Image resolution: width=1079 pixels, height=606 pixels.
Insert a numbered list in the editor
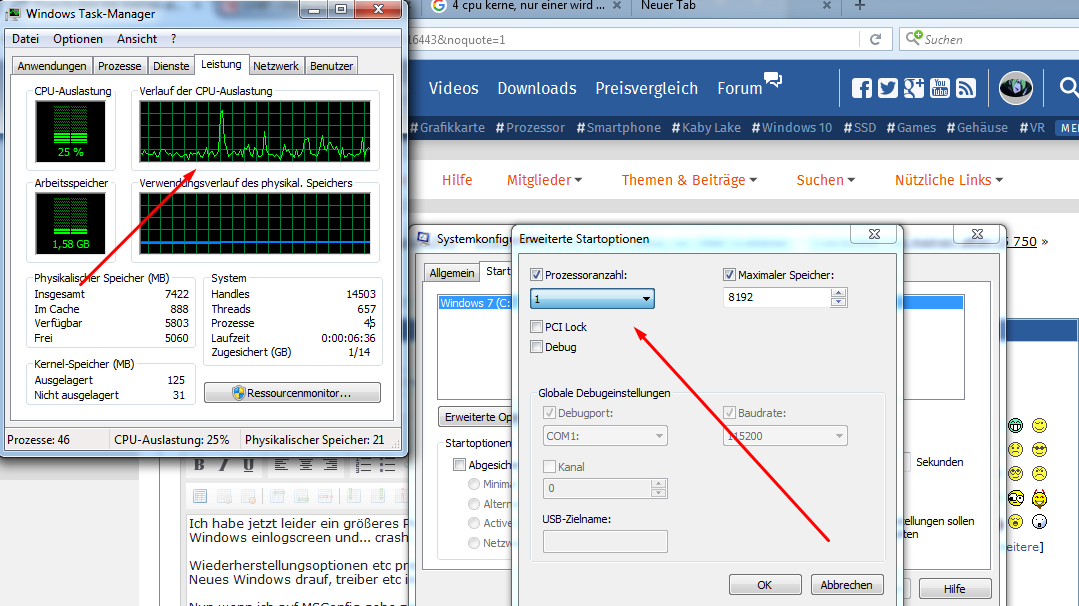[x=363, y=466]
